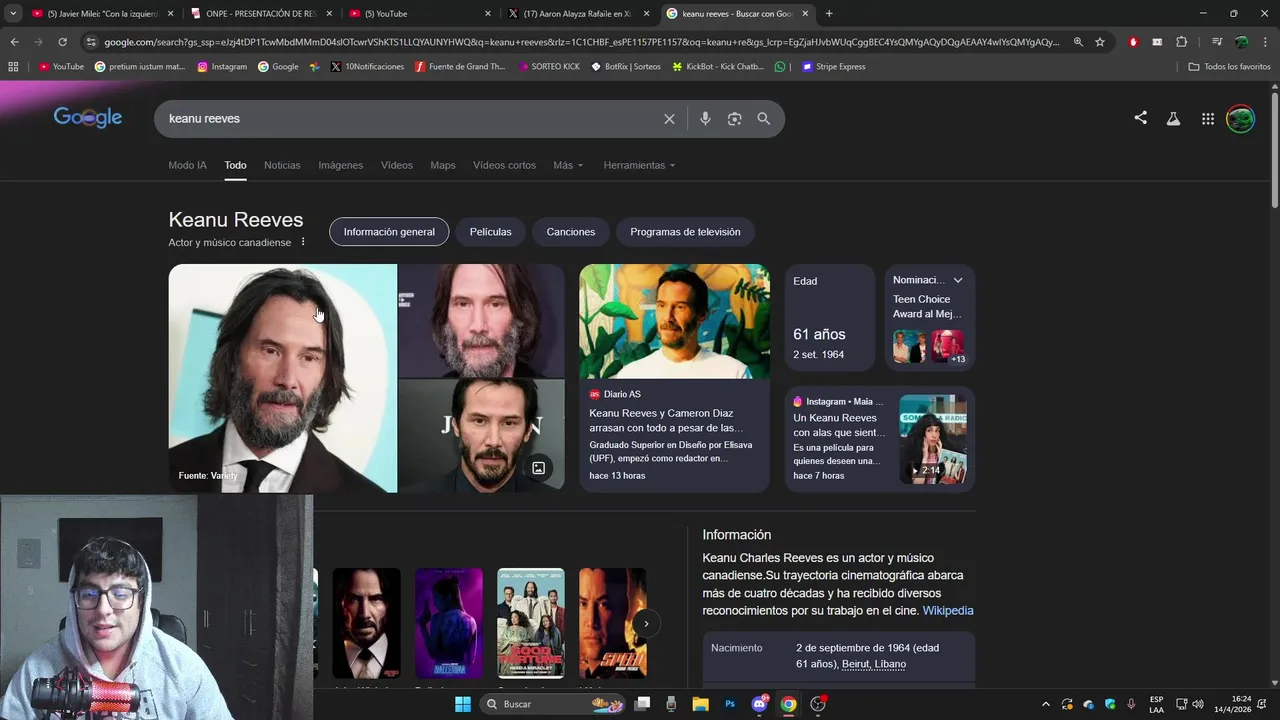Open the Videos cortos tab

(x=504, y=165)
